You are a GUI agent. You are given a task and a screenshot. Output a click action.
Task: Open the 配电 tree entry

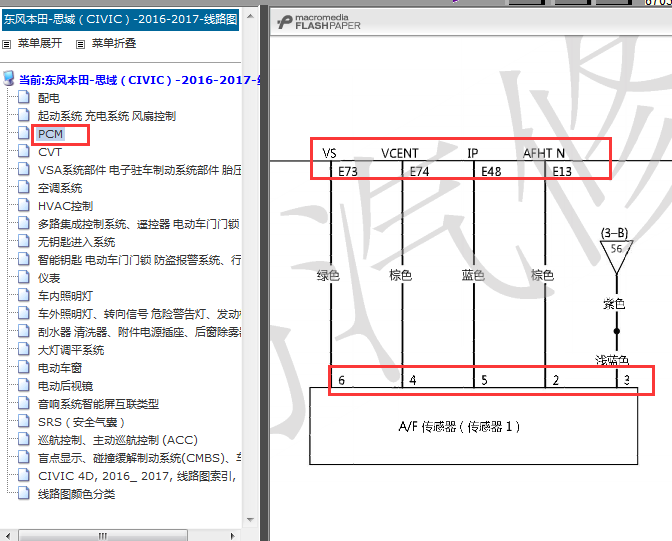click(49, 98)
